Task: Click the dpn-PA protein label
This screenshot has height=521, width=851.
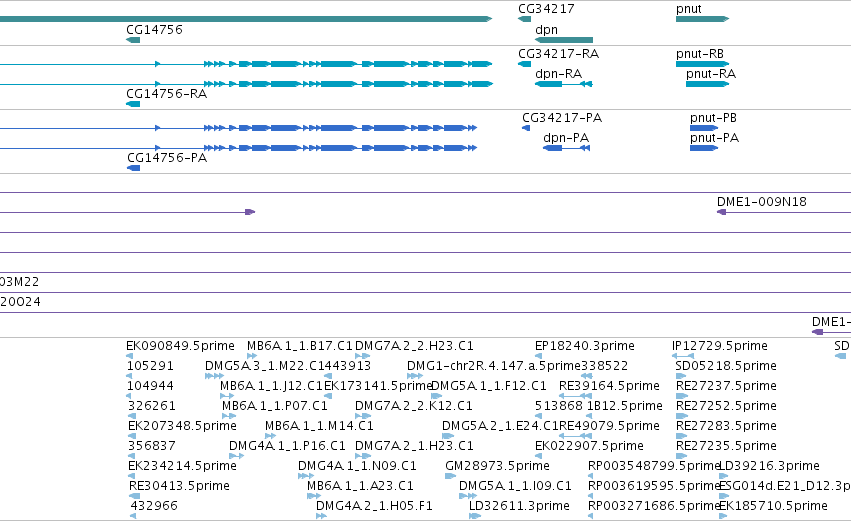Action: click(x=566, y=138)
